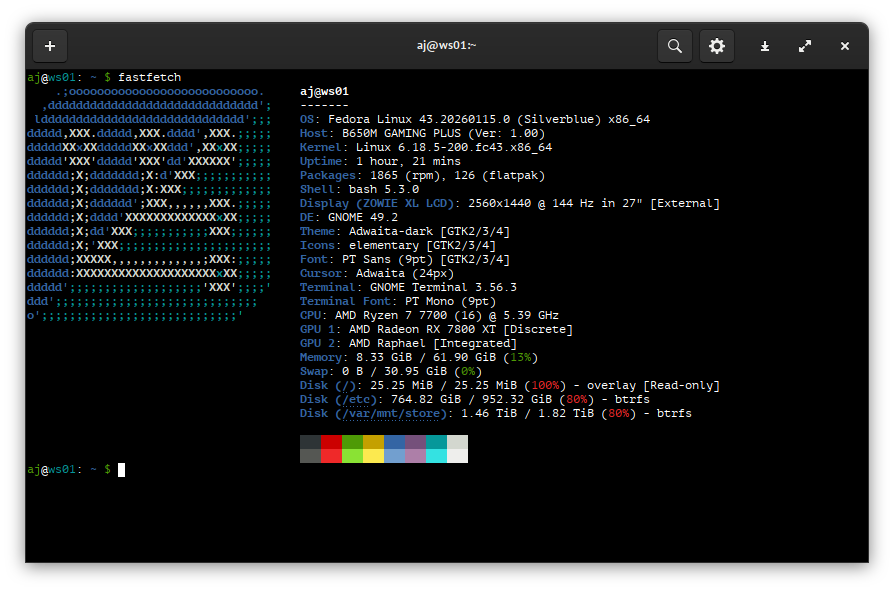Screen dimensions: 894x591
Task: Click the GPU 2 line AMD Raphael
Action: click(x=408, y=343)
